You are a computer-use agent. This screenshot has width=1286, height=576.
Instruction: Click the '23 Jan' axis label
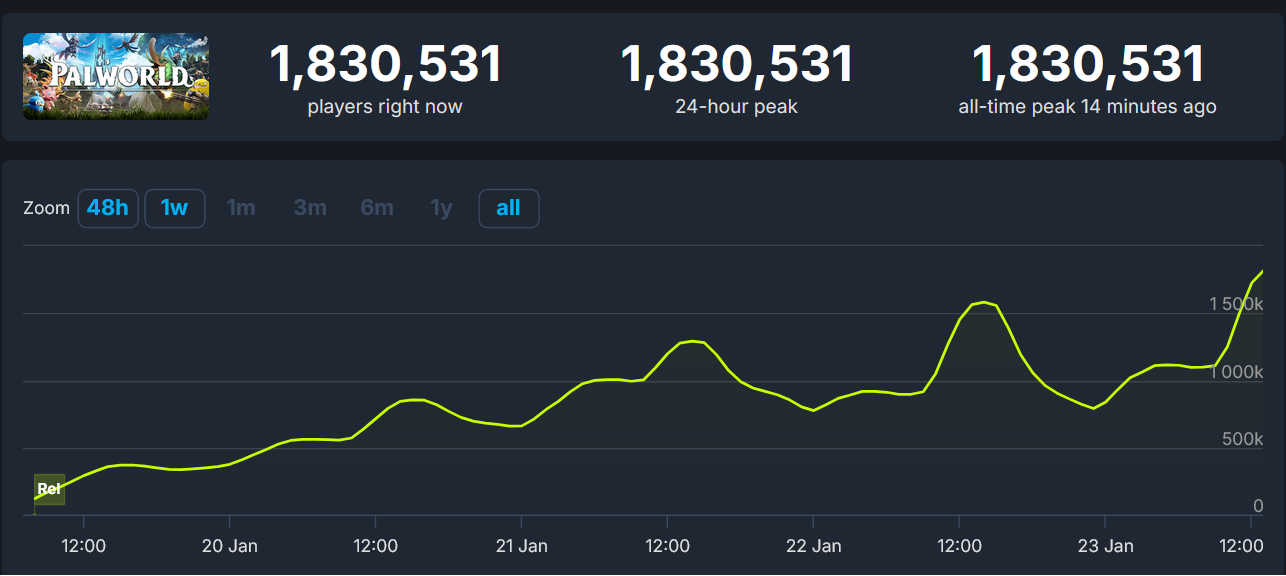tap(1105, 546)
